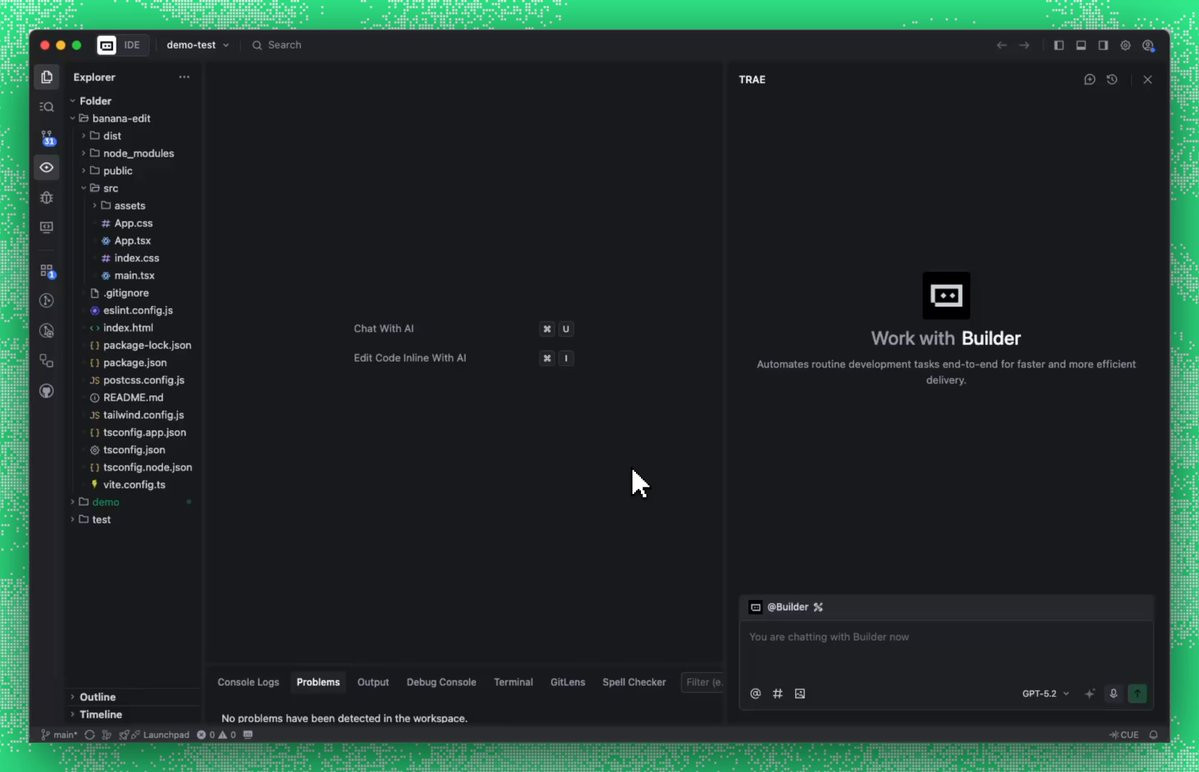Open App.tsx in the file tree
This screenshot has width=1199, height=772.
pos(133,241)
